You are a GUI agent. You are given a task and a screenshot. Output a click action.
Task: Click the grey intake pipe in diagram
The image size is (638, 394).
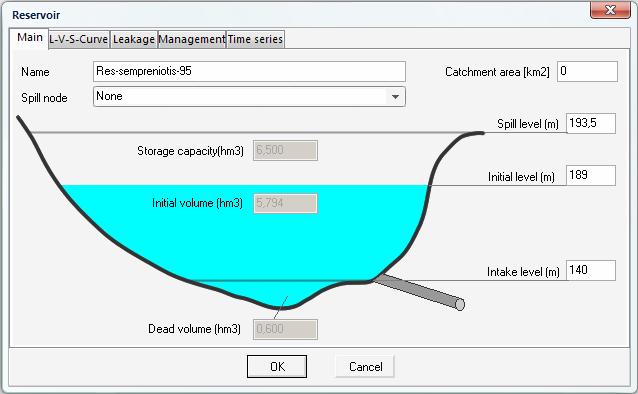(419, 291)
